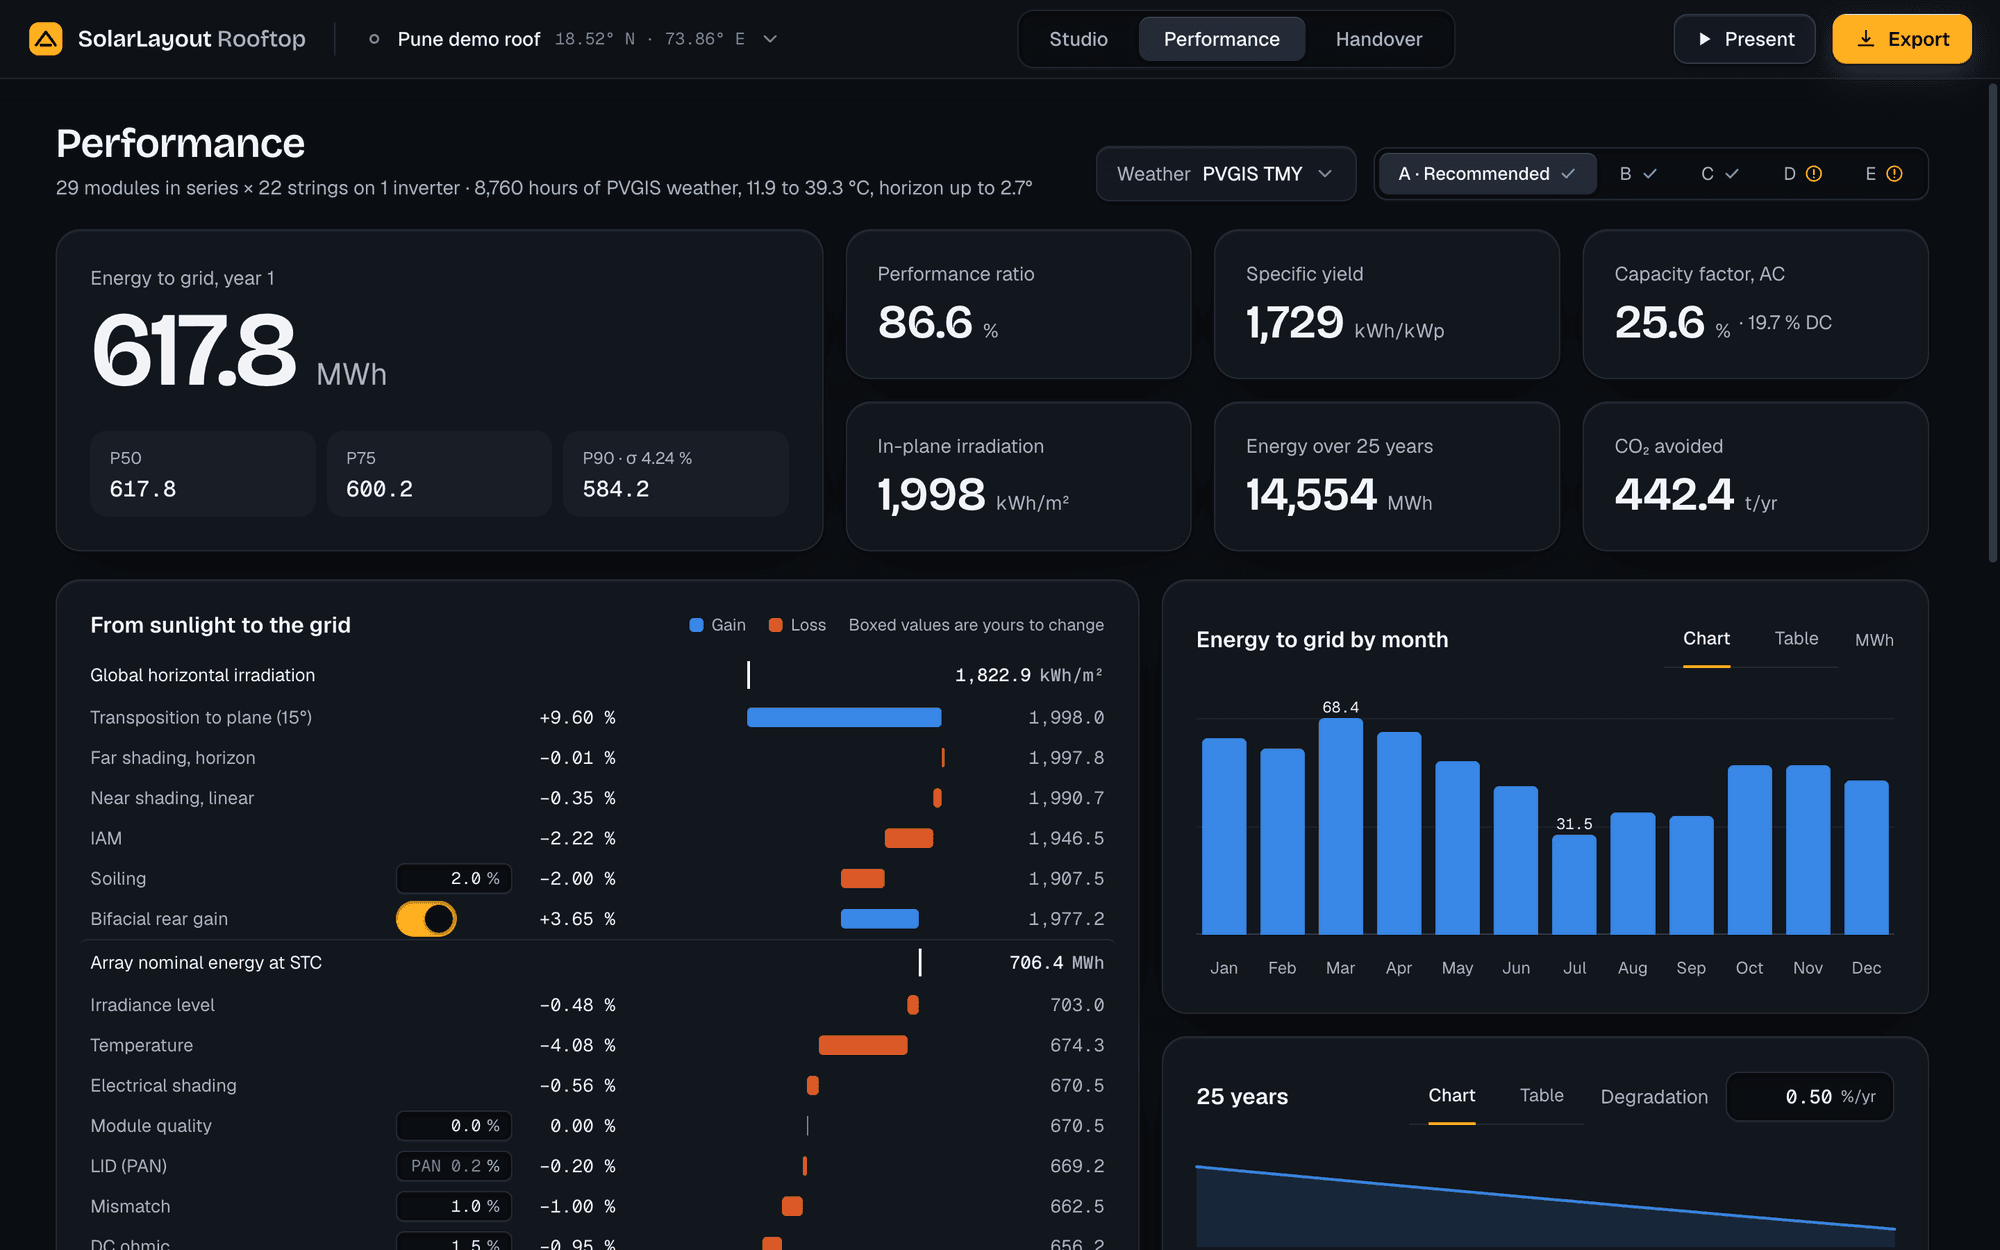The height and width of the screenshot is (1250, 2000).
Task: Toggle Bifacial rear gain switch
Action: pos(426,919)
